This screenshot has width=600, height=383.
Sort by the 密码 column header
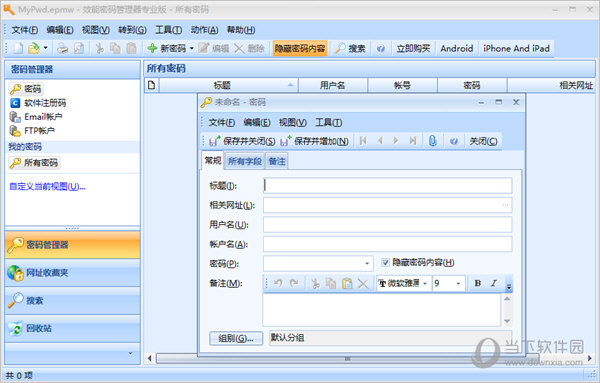pos(472,85)
